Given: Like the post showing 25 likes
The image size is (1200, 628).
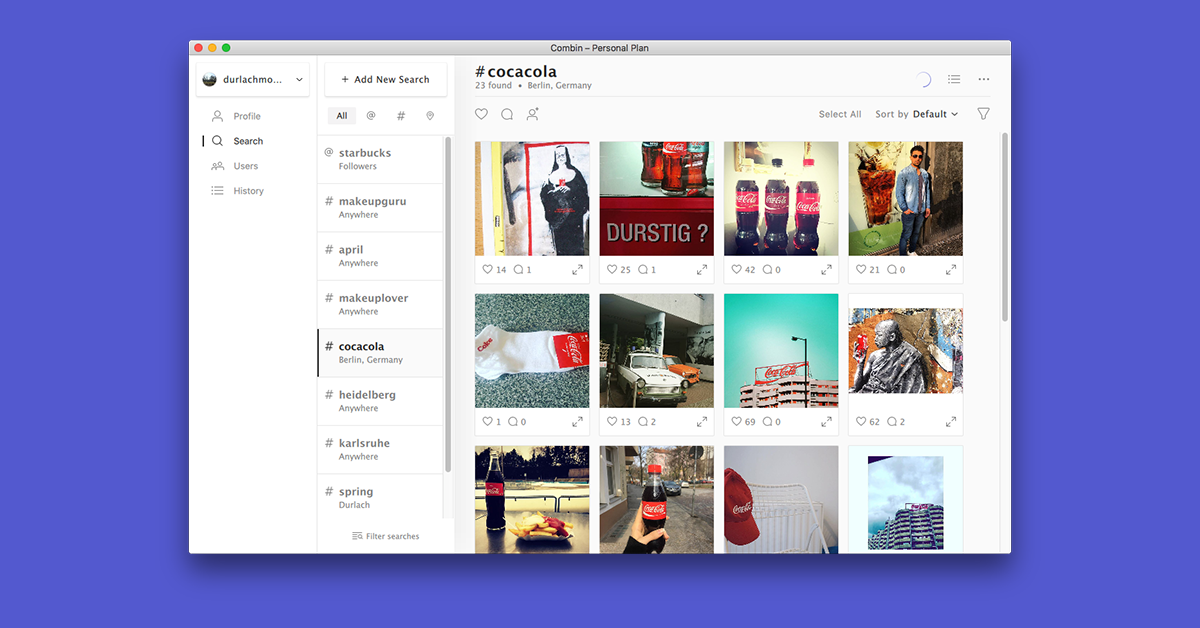Looking at the screenshot, I should point(612,270).
